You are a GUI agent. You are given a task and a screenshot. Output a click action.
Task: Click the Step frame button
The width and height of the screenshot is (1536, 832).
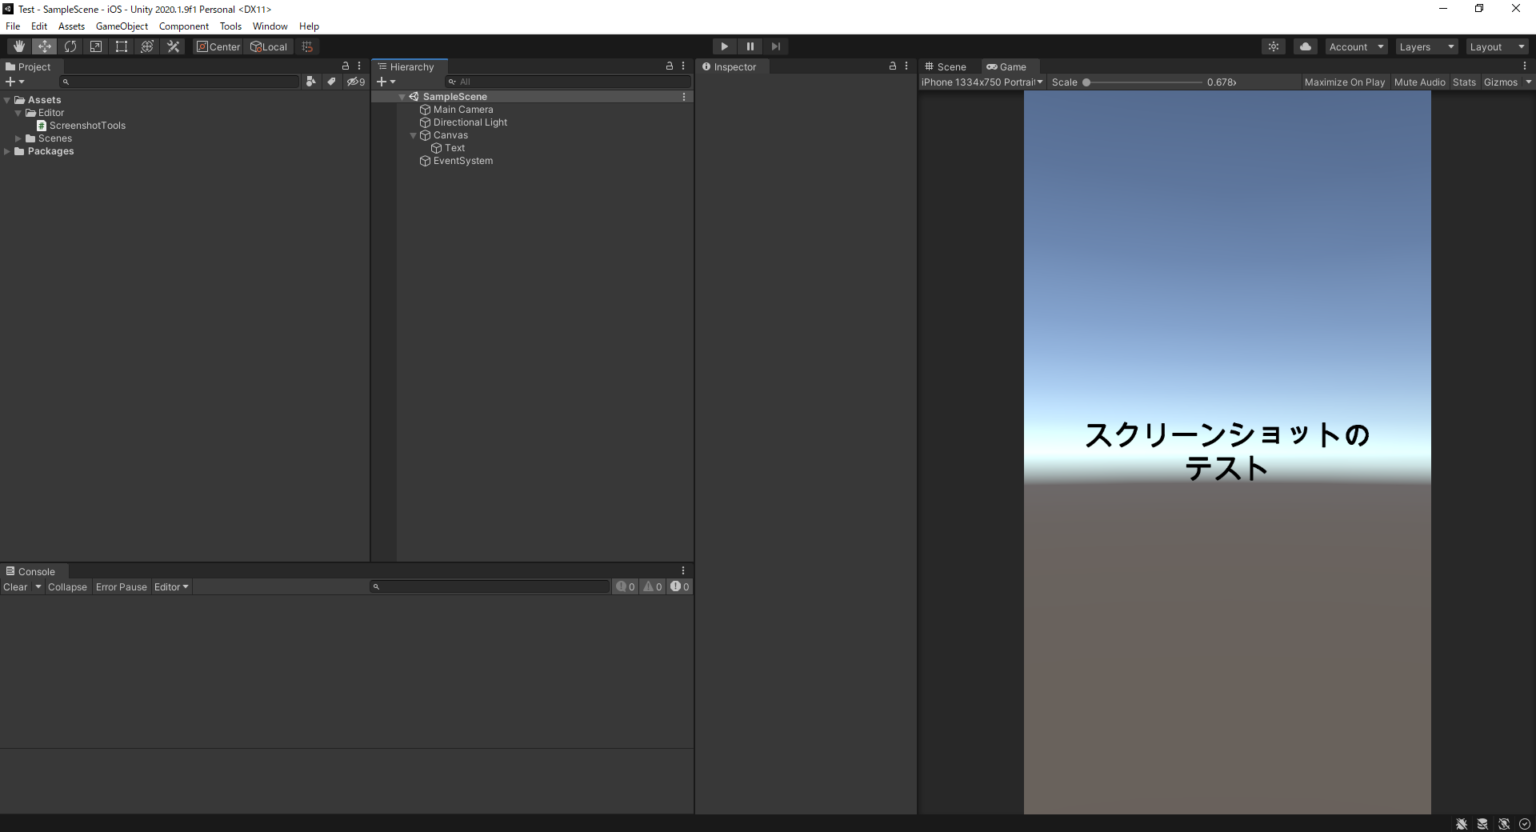click(776, 47)
